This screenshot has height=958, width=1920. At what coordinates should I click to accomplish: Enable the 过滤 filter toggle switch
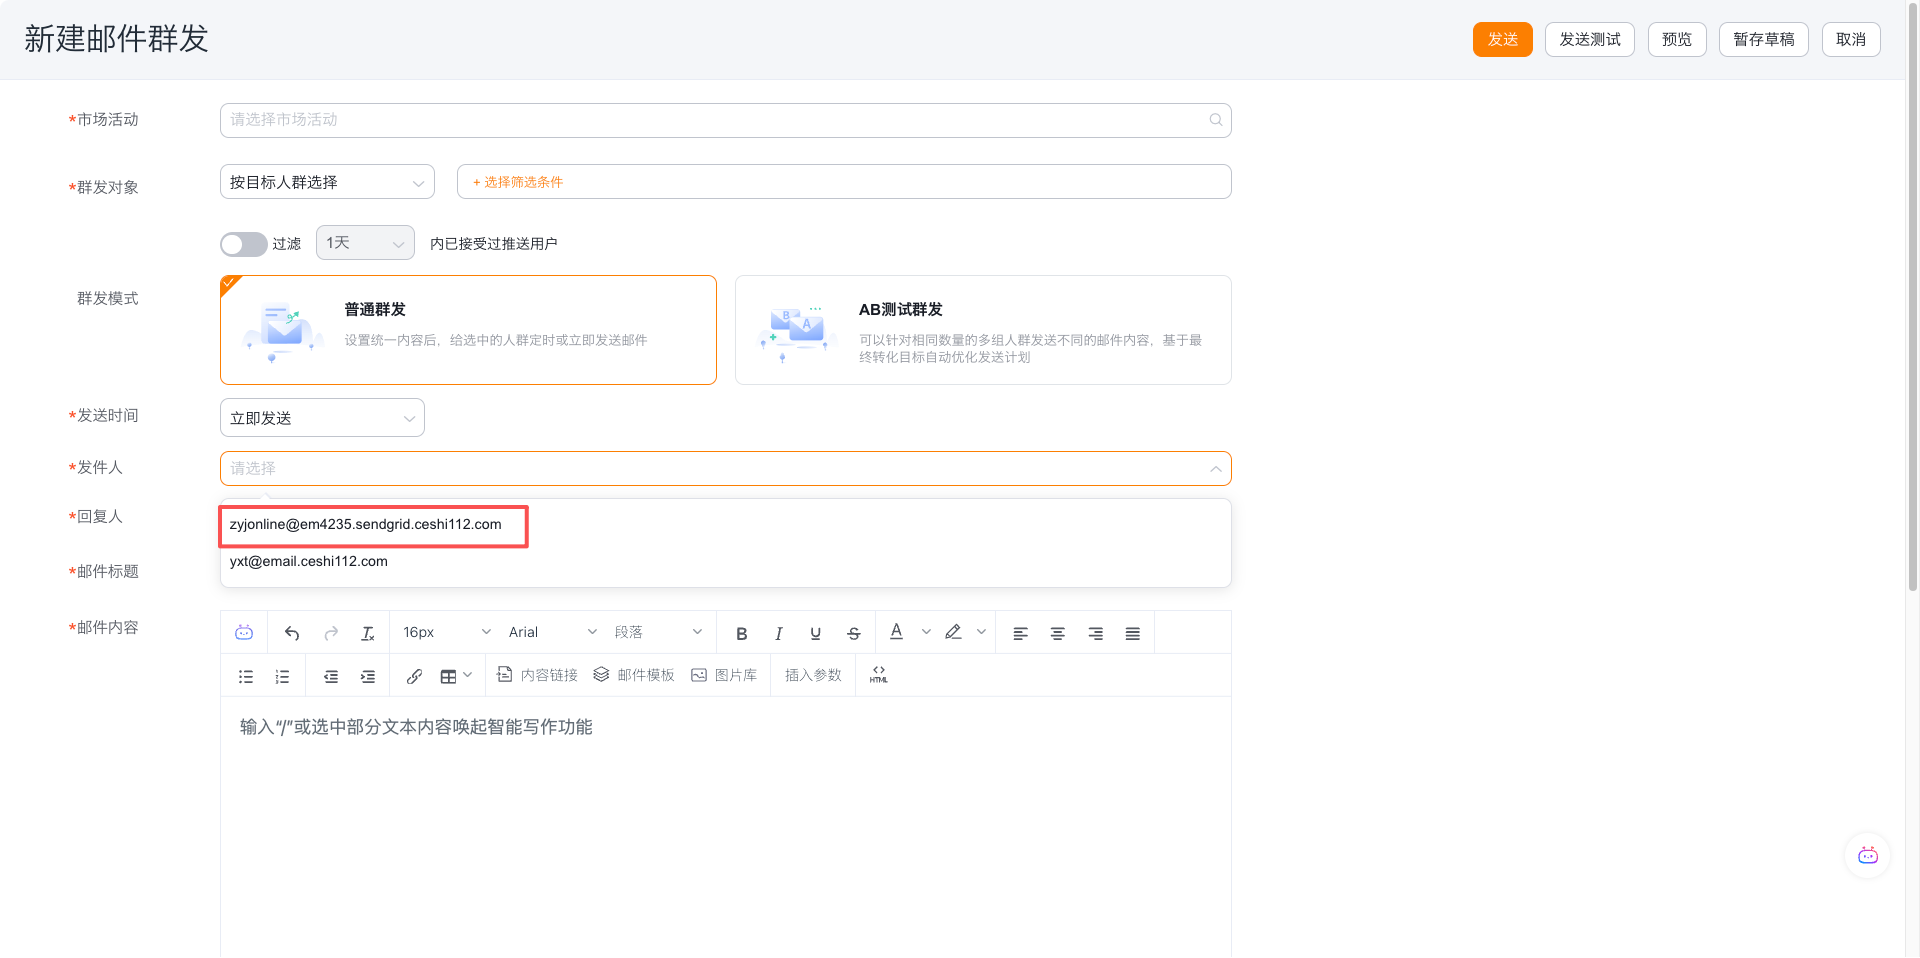(242, 243)
